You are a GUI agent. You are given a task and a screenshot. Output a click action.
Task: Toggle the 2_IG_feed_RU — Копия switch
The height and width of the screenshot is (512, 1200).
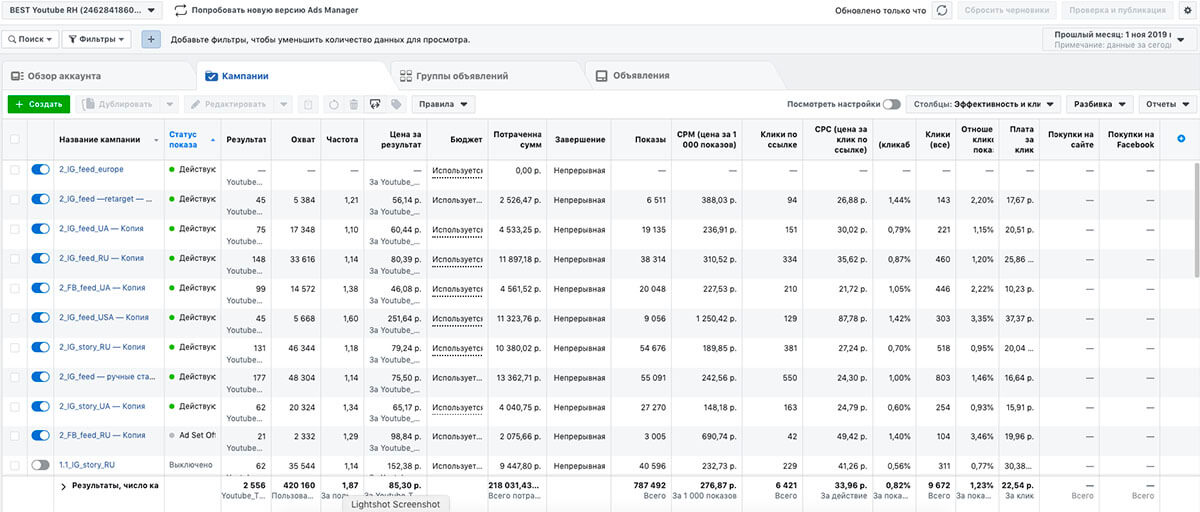tap(40, 259)
